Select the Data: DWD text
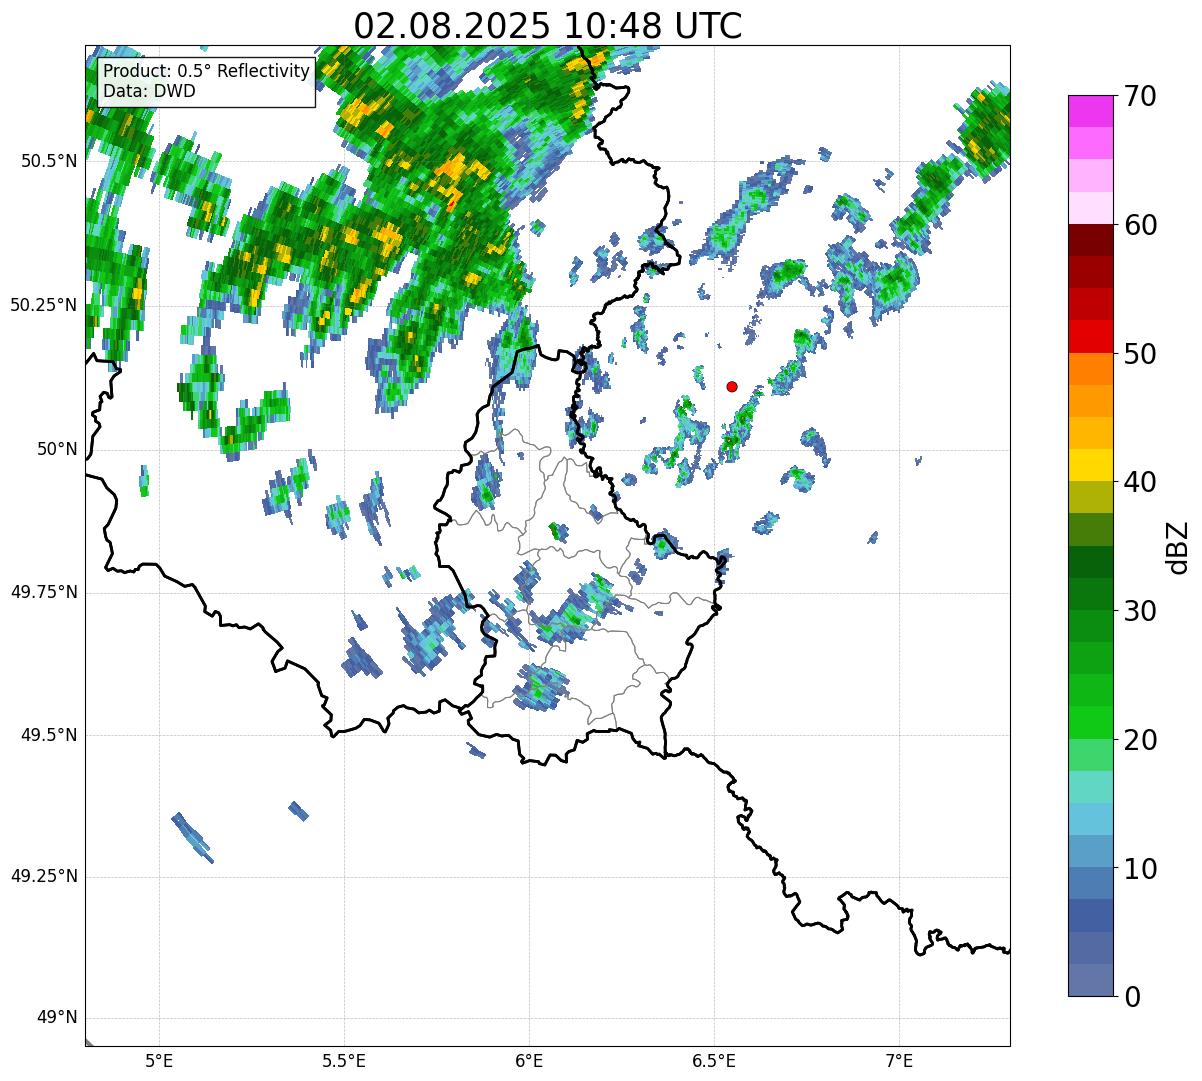This screenshot has height=1081, width=1202. (149, 91)
